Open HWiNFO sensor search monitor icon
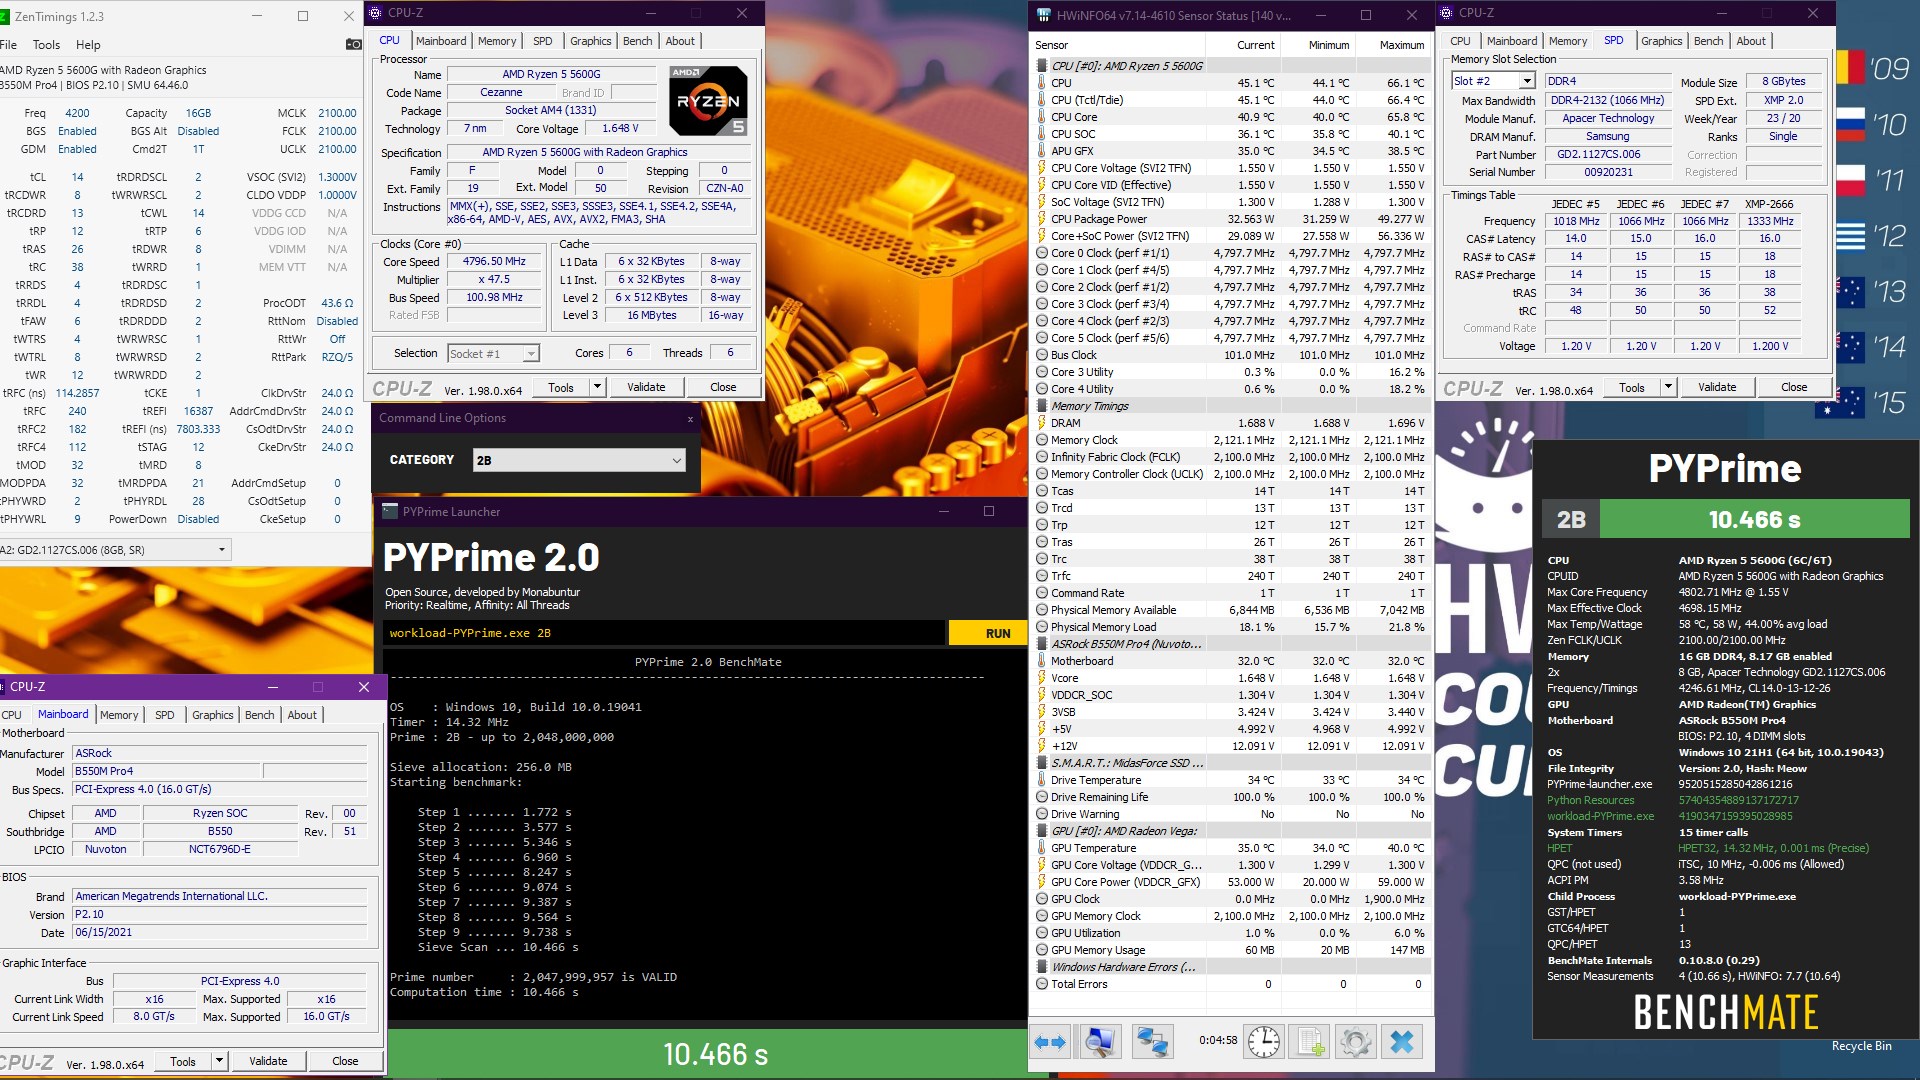The width and height of the screenshot is (1920, 1080). 1100,1042
